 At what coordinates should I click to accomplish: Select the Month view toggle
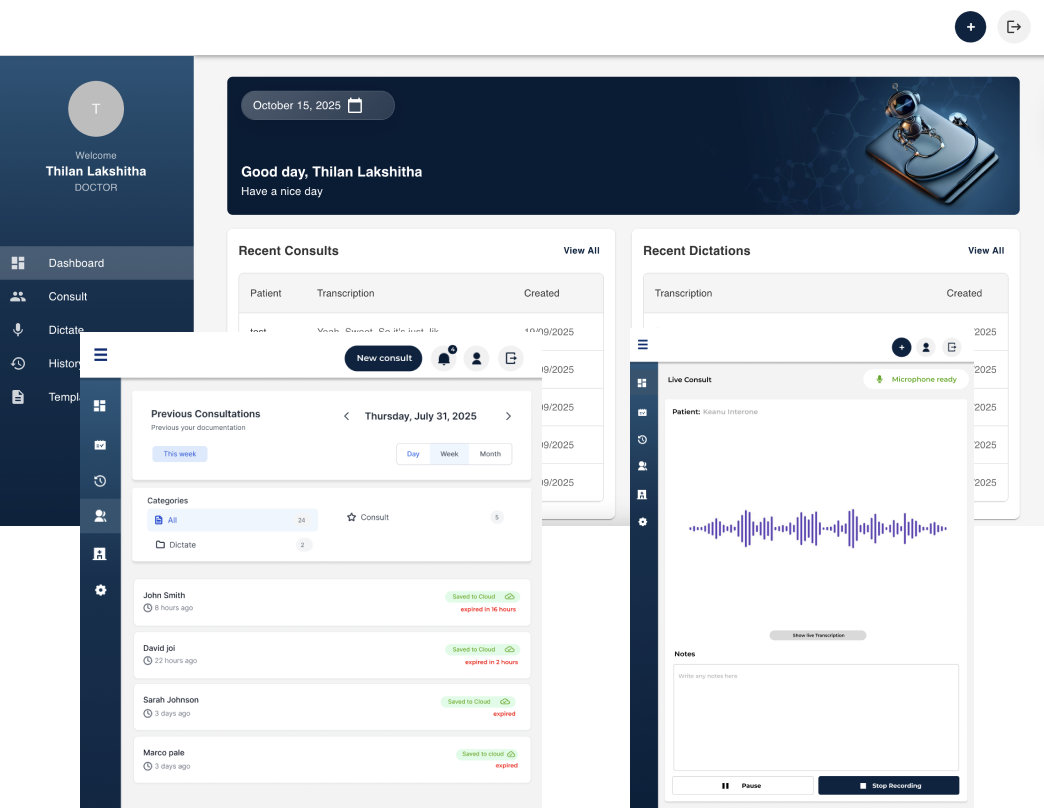pos(489,453)
